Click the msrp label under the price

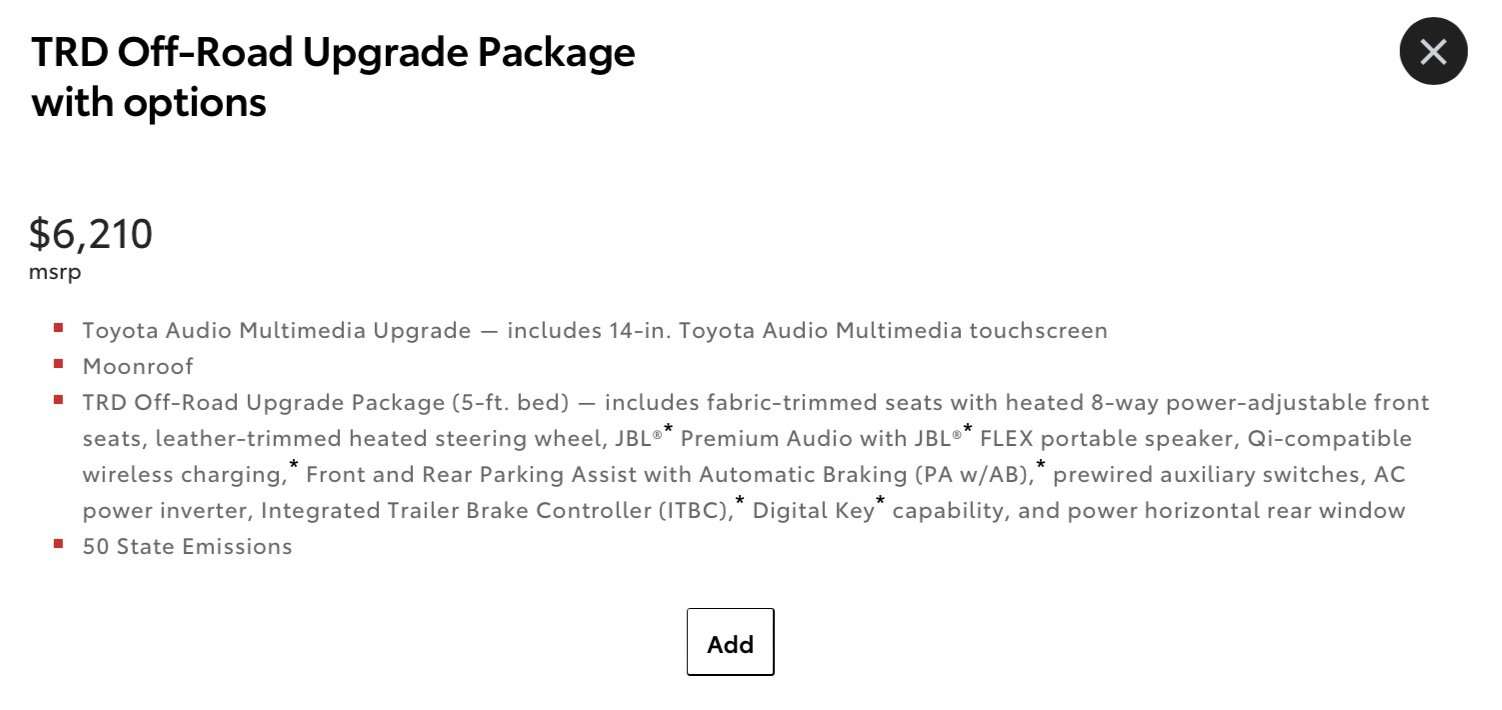point(56,271)
